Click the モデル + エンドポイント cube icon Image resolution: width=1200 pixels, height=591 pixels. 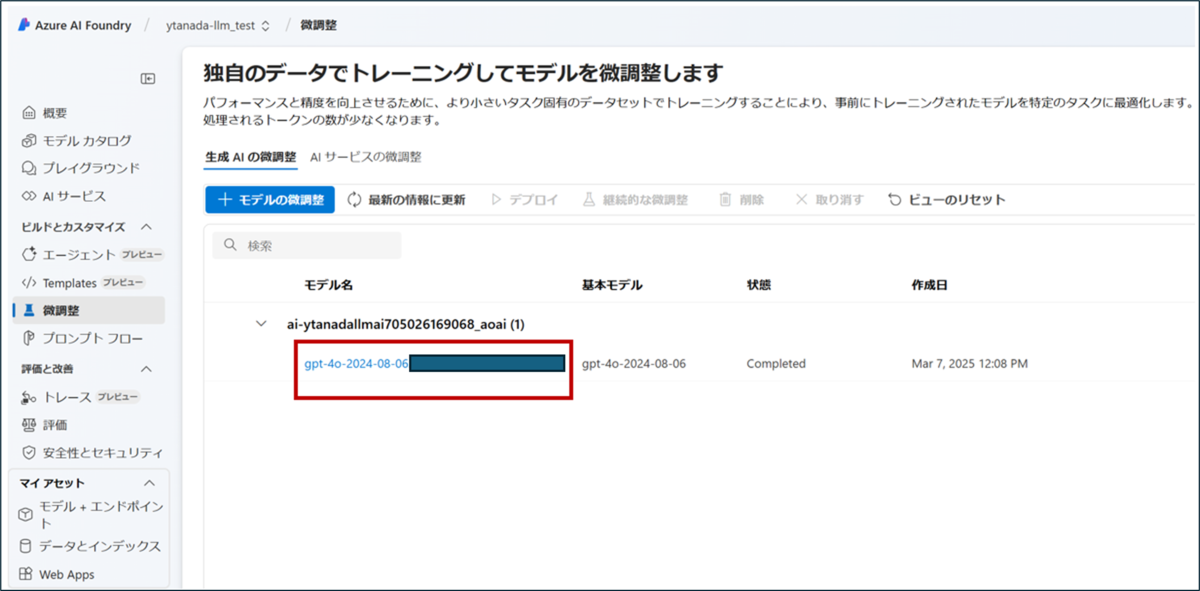coord(26,514)
